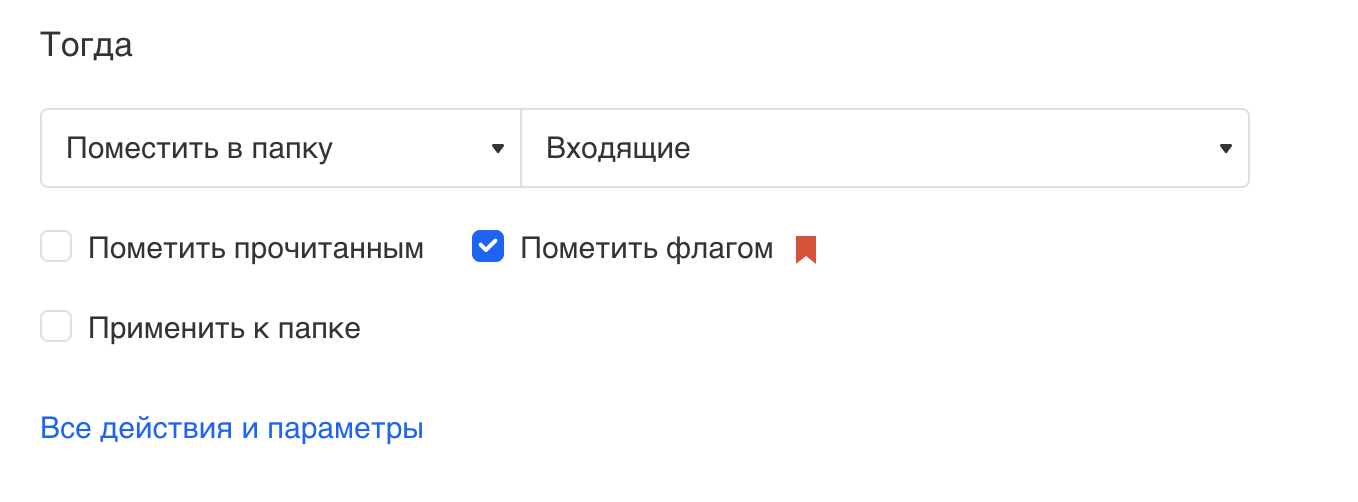Click the white checkmark in blue box

coord(487,246)
